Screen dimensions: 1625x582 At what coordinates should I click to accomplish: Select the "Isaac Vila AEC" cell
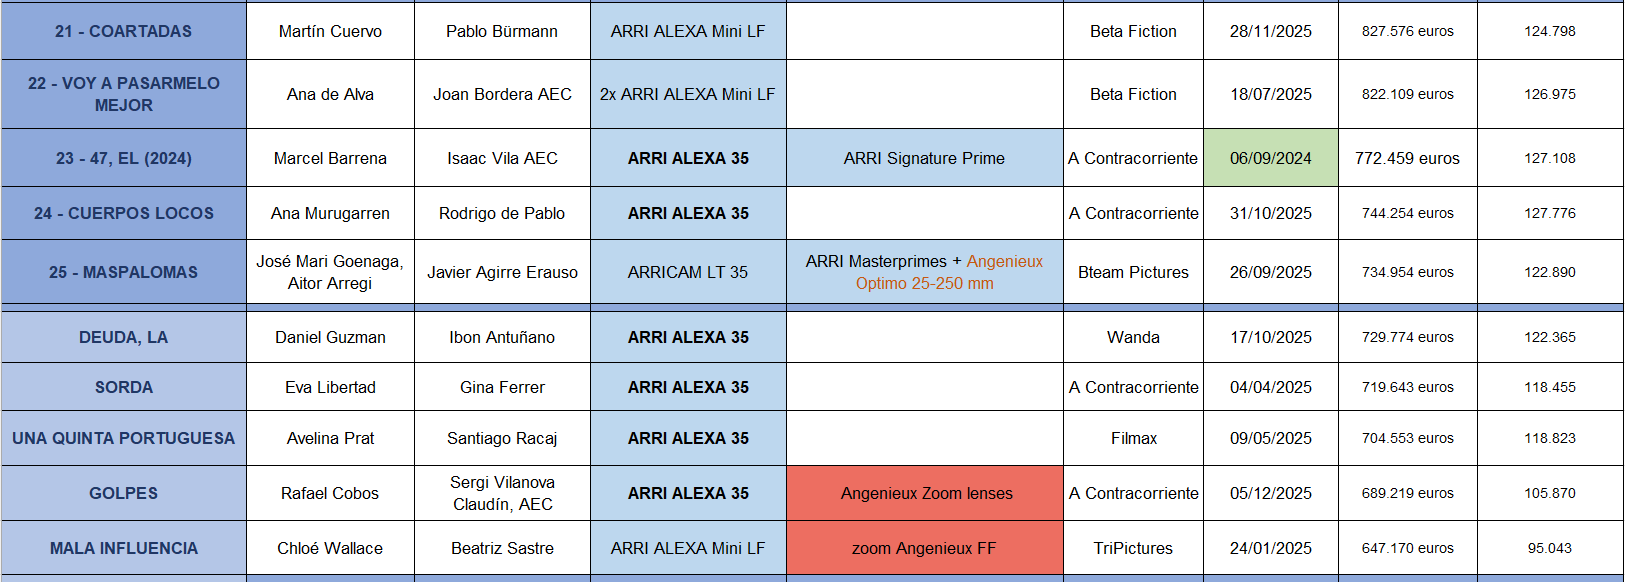coord(502,158)
